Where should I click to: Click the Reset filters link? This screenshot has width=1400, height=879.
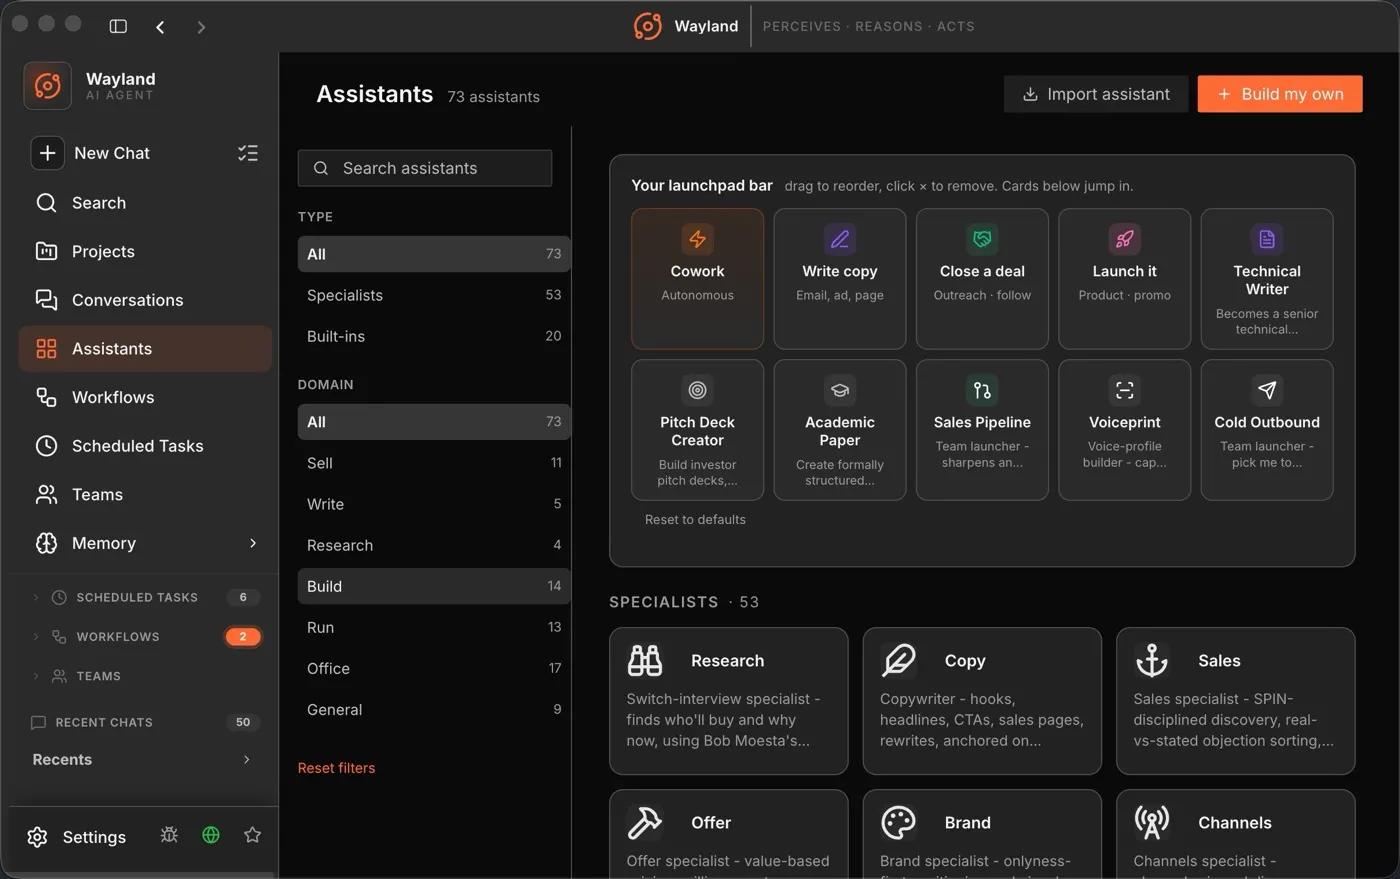(336, 768)
